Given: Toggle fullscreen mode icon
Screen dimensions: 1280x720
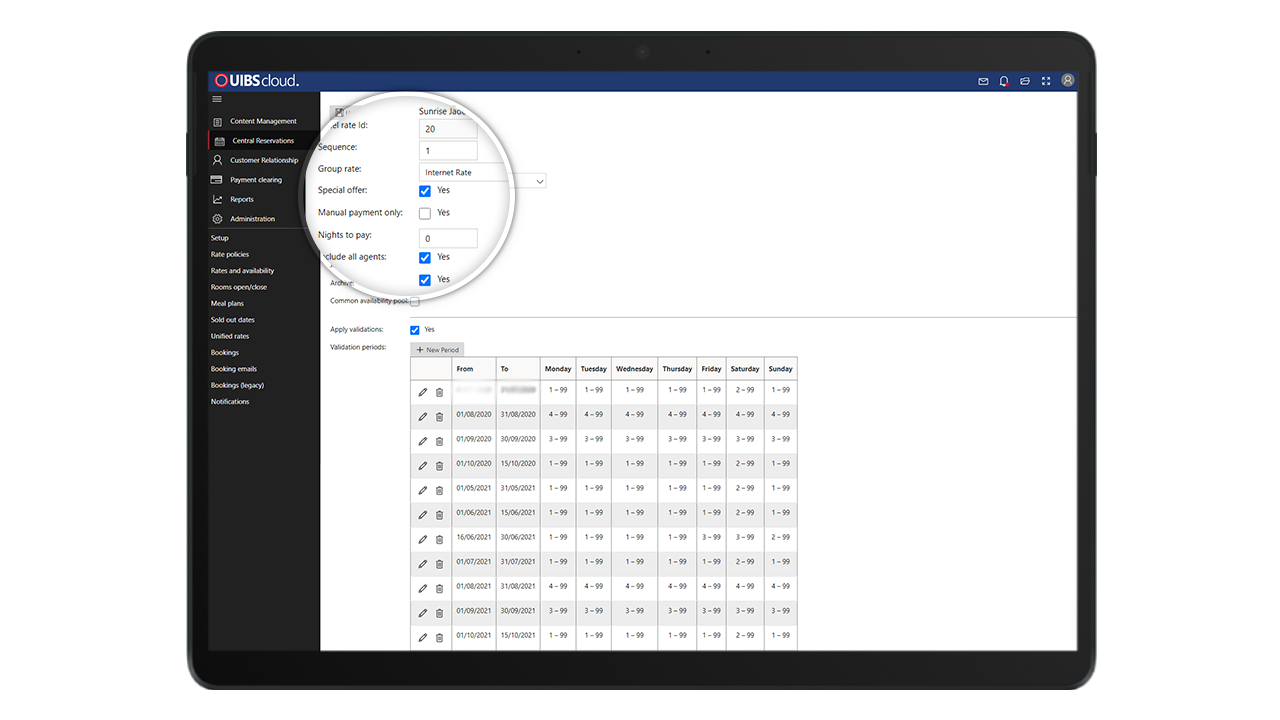Looking at the screenshot, I should (1046, 81).
